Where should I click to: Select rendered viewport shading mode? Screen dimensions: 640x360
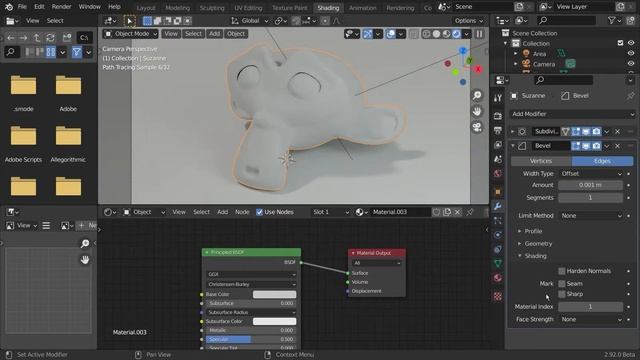(x=456, y=34)
